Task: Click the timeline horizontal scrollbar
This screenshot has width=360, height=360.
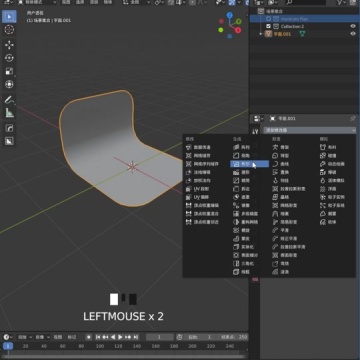Action: pos(123,356)
